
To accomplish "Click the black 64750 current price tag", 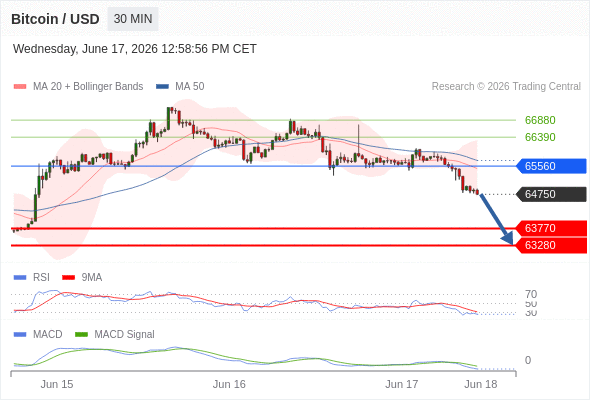I will (551, 194).
